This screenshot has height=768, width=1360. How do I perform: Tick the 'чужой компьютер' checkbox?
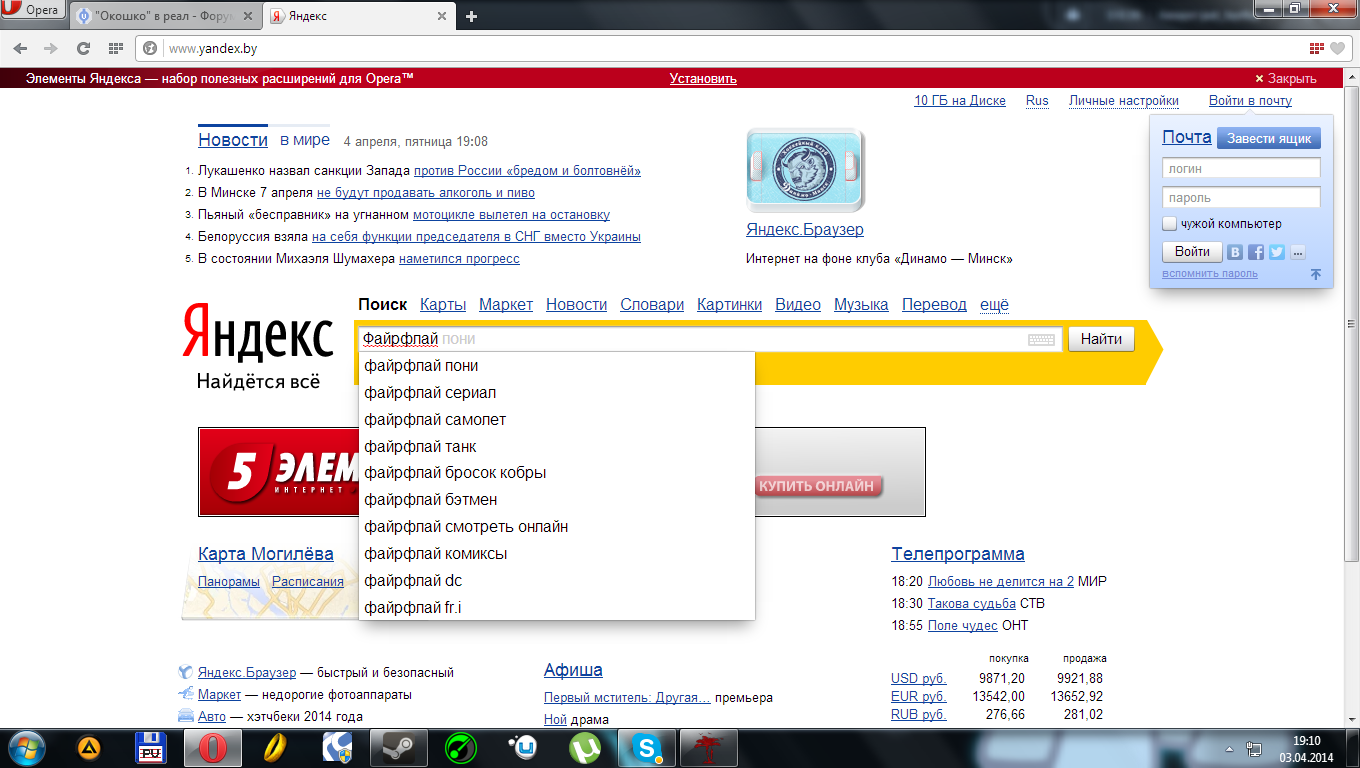pyautogui.click(x=1169, y=224)
